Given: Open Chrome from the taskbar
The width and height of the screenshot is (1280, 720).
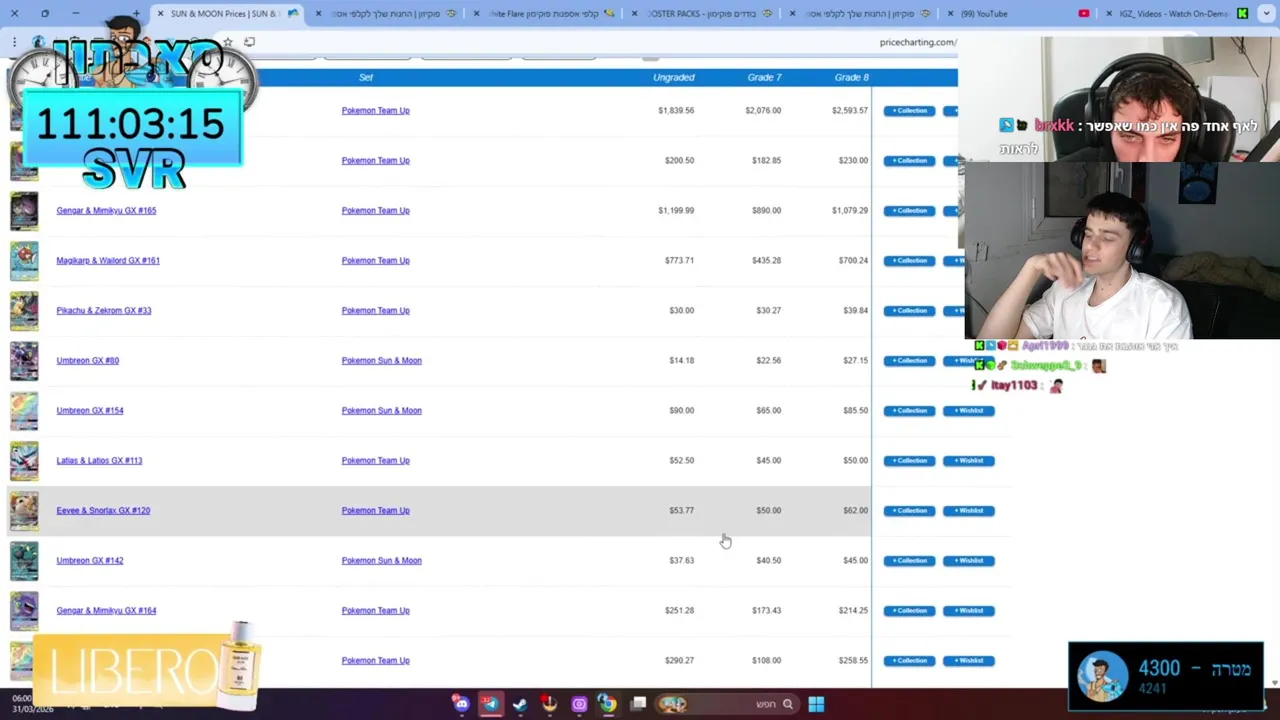Looking at the screenshot, I should click(607, 704).
